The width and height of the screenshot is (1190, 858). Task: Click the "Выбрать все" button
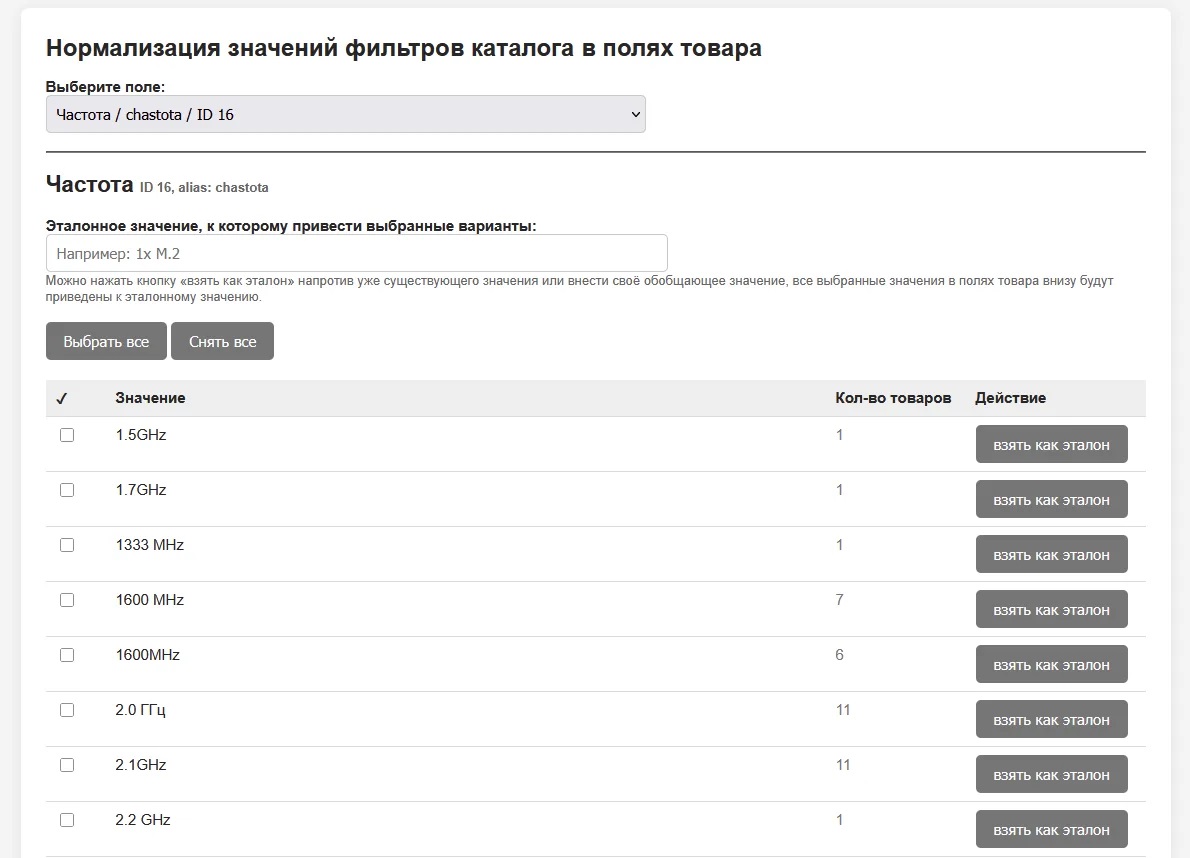[106, 341]
